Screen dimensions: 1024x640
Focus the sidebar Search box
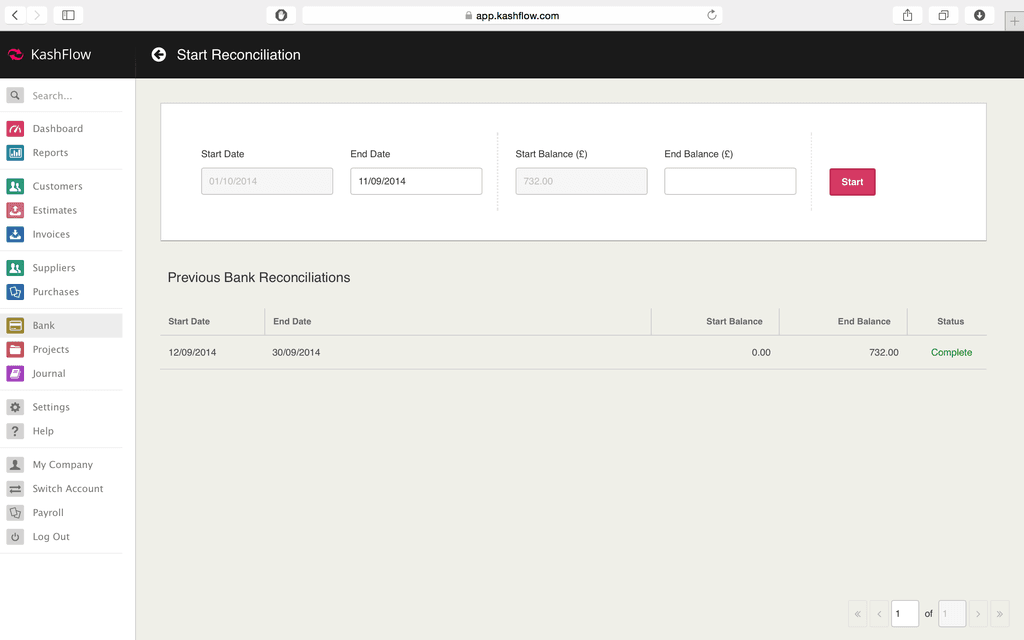pos(70,96)
